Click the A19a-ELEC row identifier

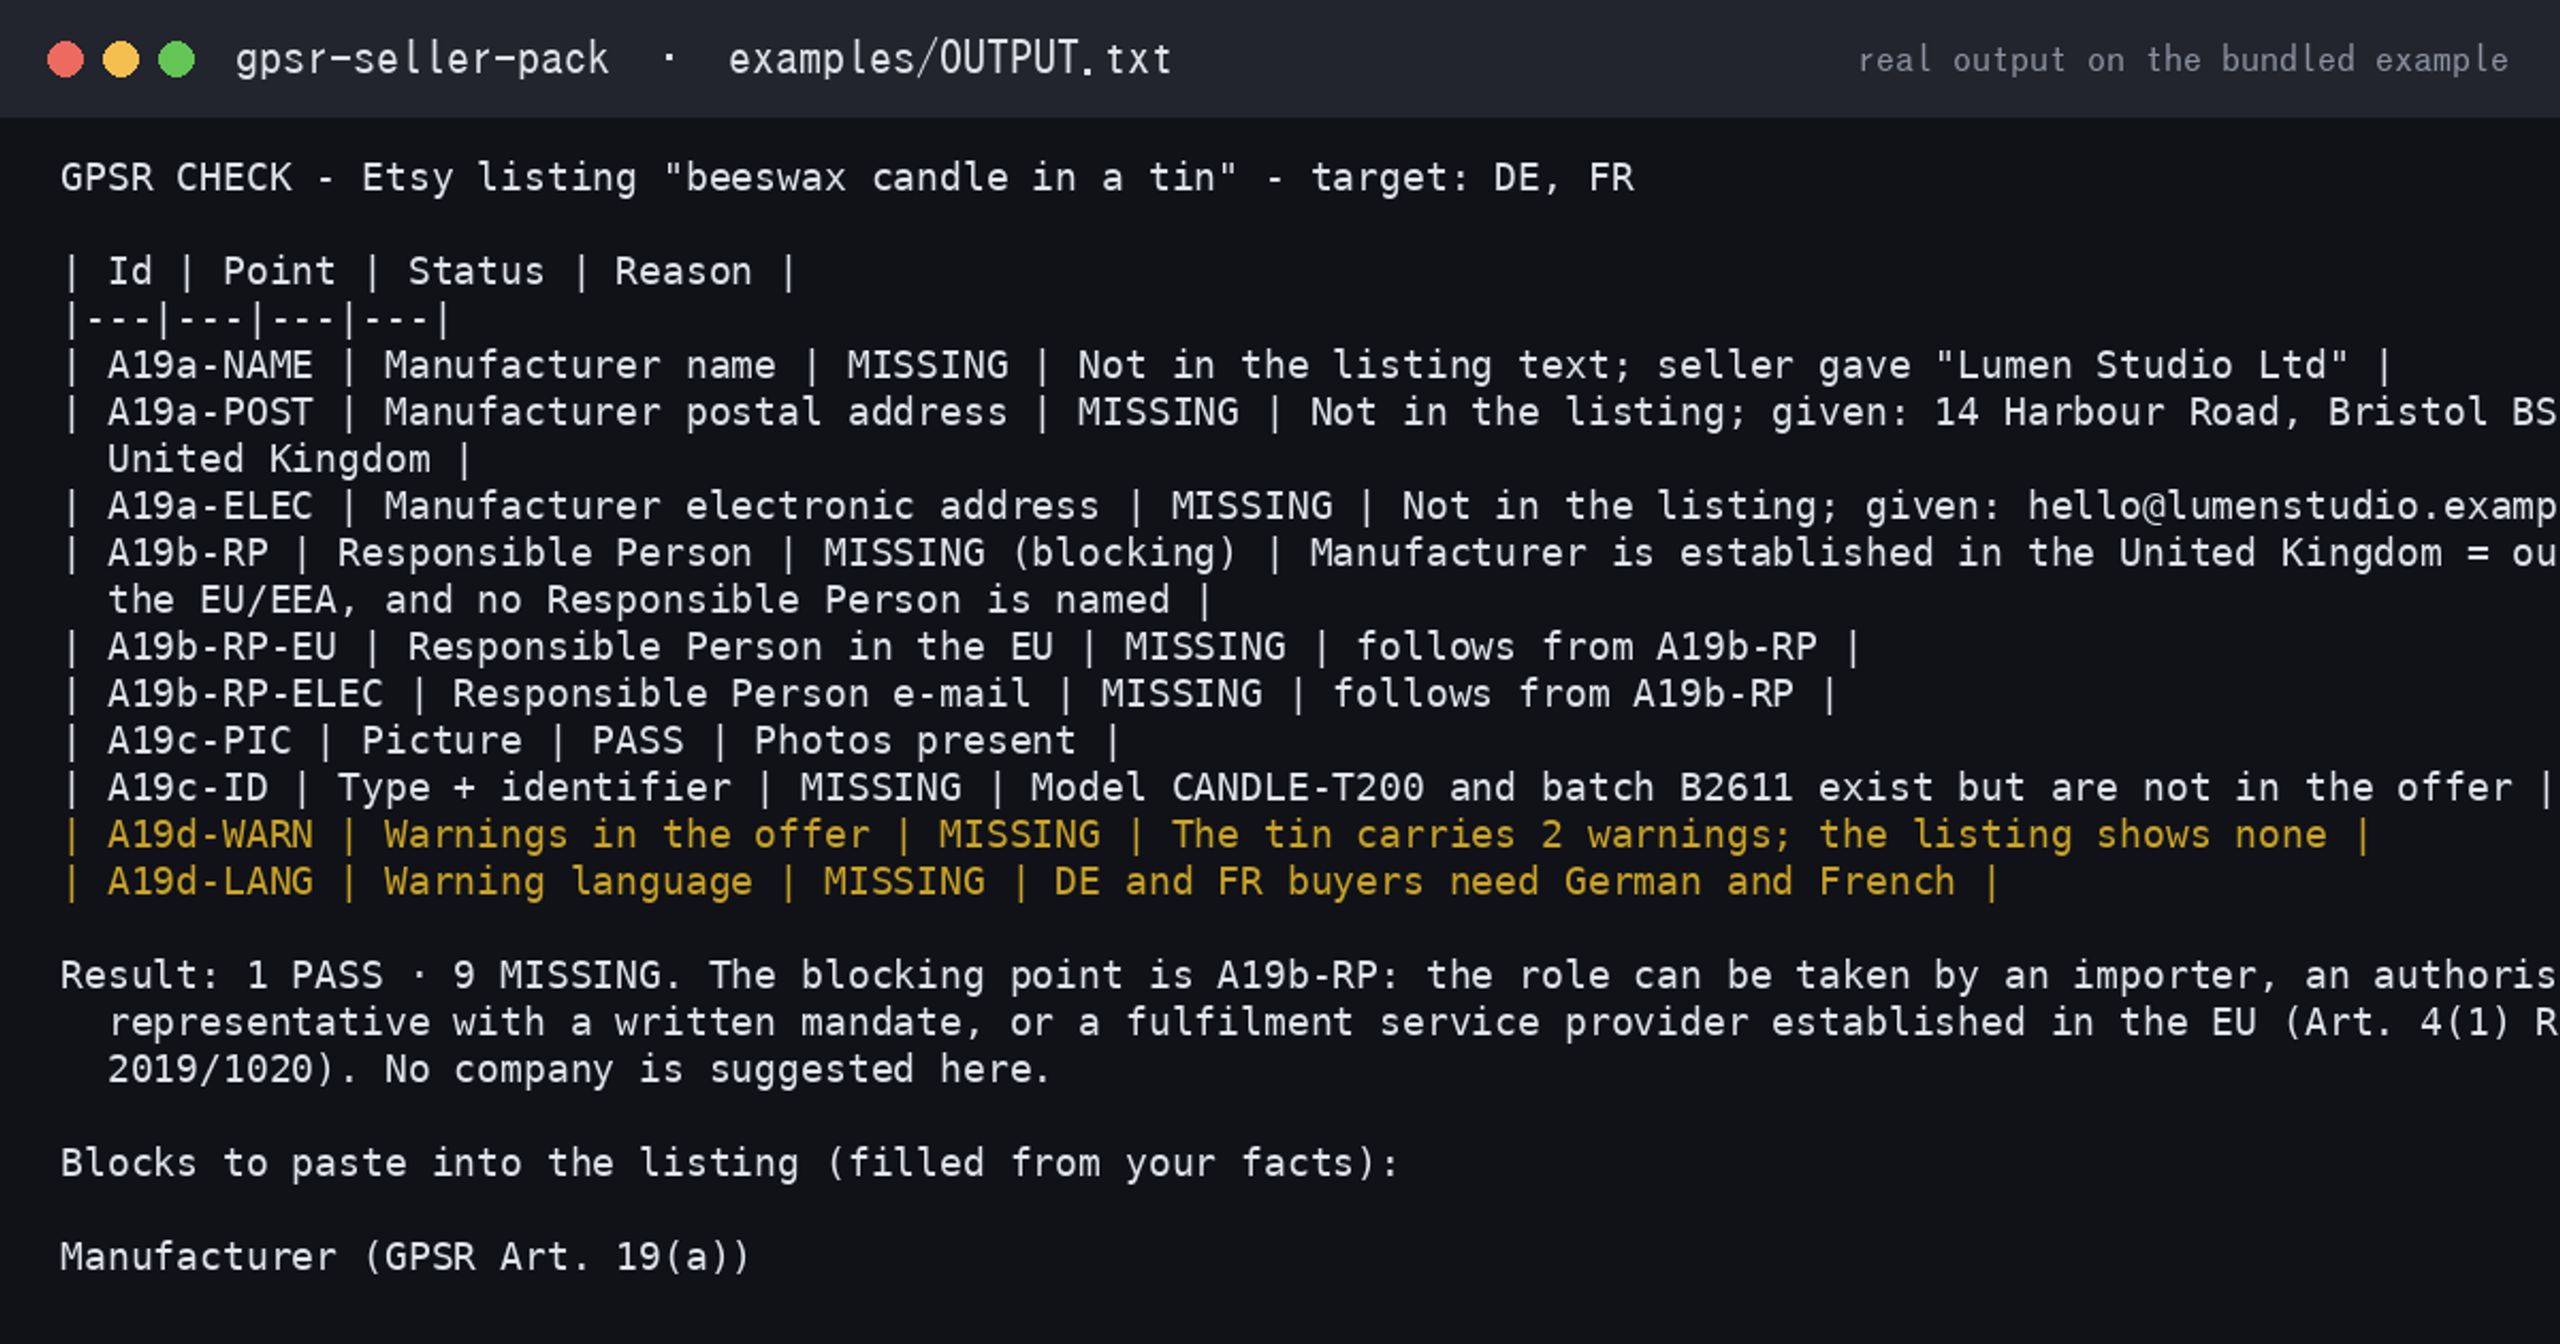[210, 506]
